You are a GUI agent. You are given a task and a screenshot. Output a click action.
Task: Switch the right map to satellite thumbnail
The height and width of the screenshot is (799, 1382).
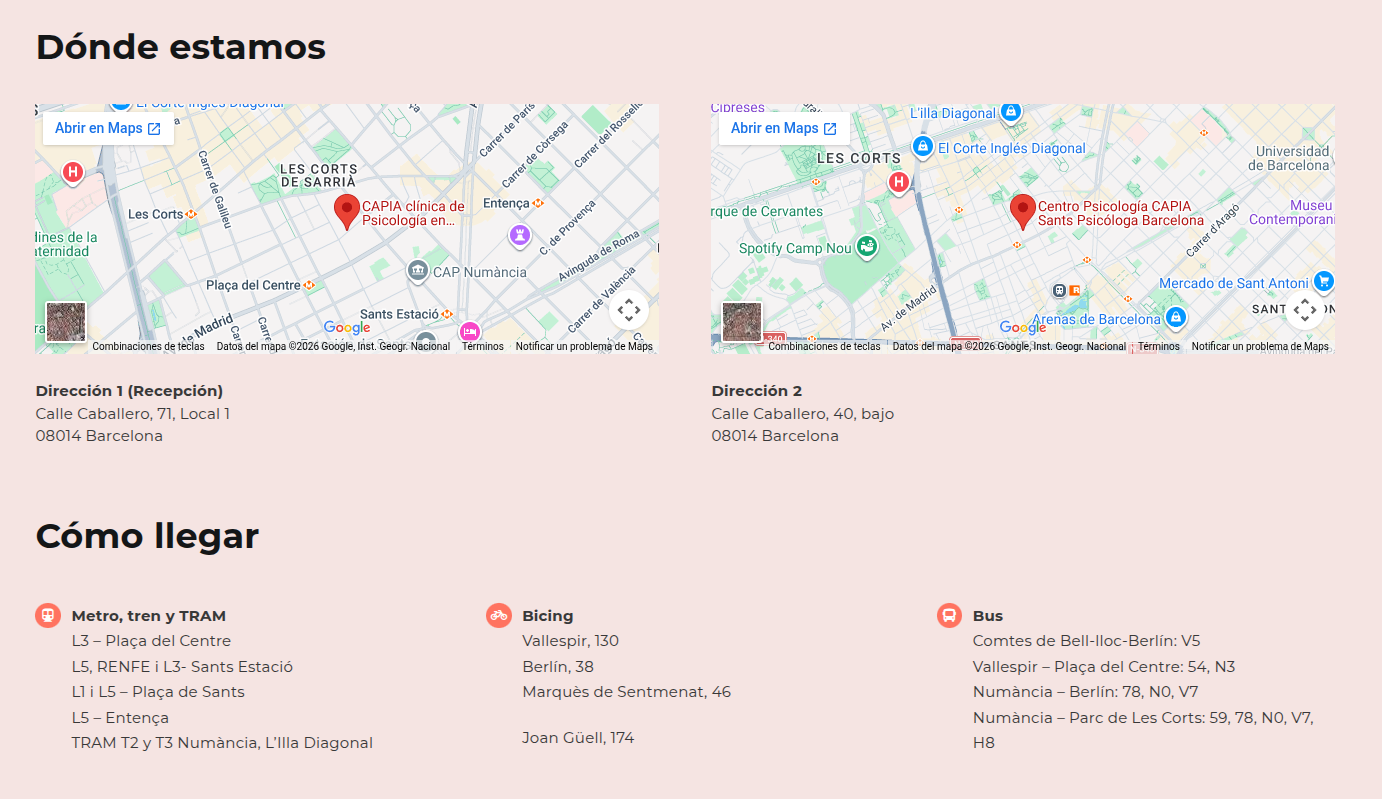[x=742, y=322]
